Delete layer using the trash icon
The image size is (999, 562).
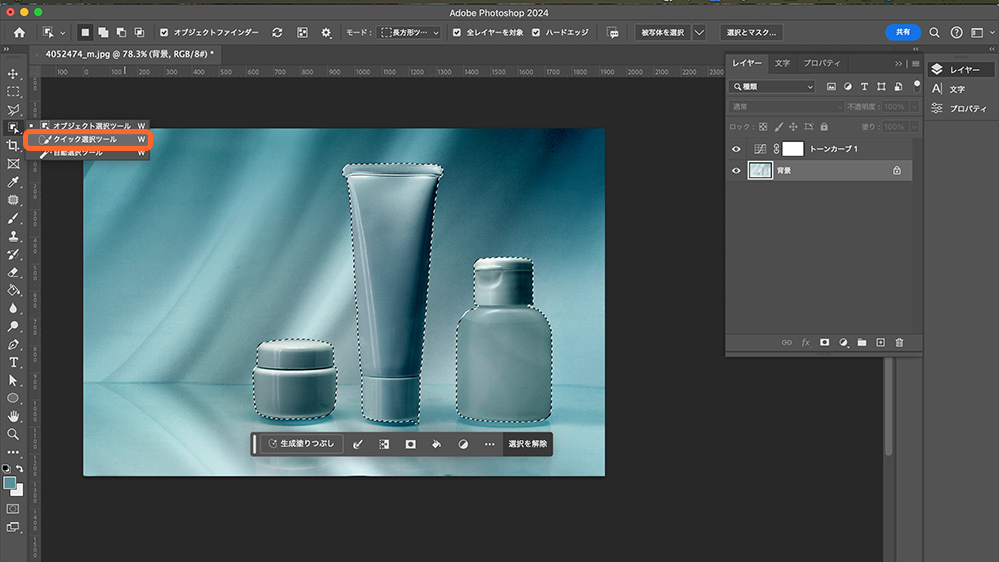pos(899,342)
